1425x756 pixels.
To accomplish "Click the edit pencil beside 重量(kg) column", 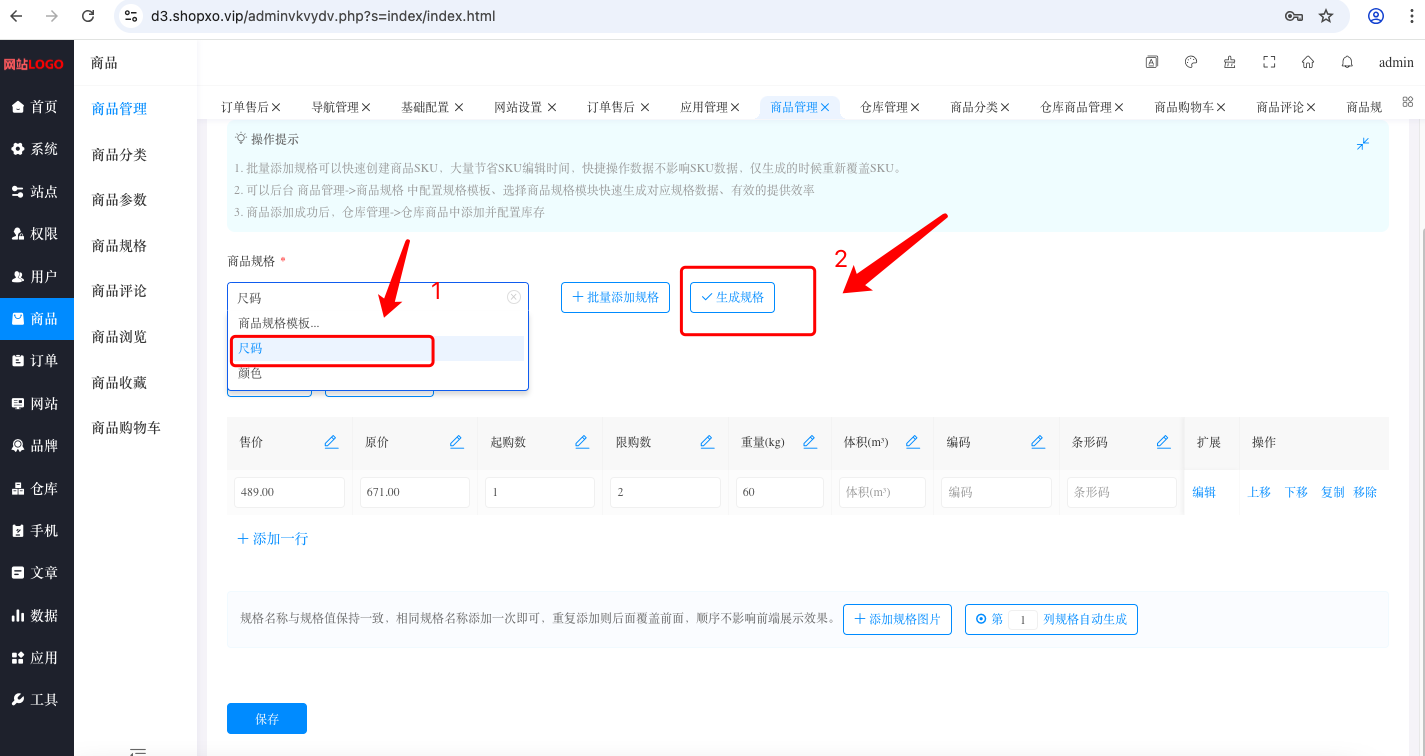I will pyautogui.click(x=810, y=442).
